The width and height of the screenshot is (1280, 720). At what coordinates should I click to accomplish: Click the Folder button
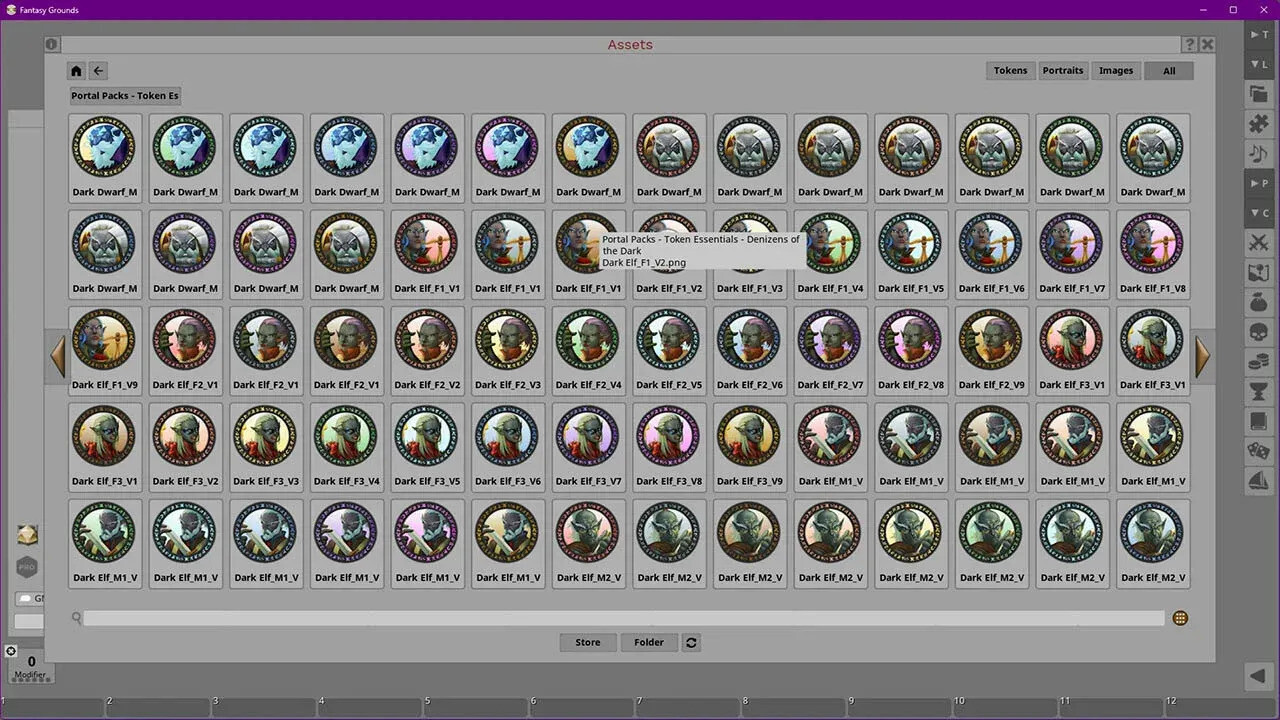click(648, 642)
